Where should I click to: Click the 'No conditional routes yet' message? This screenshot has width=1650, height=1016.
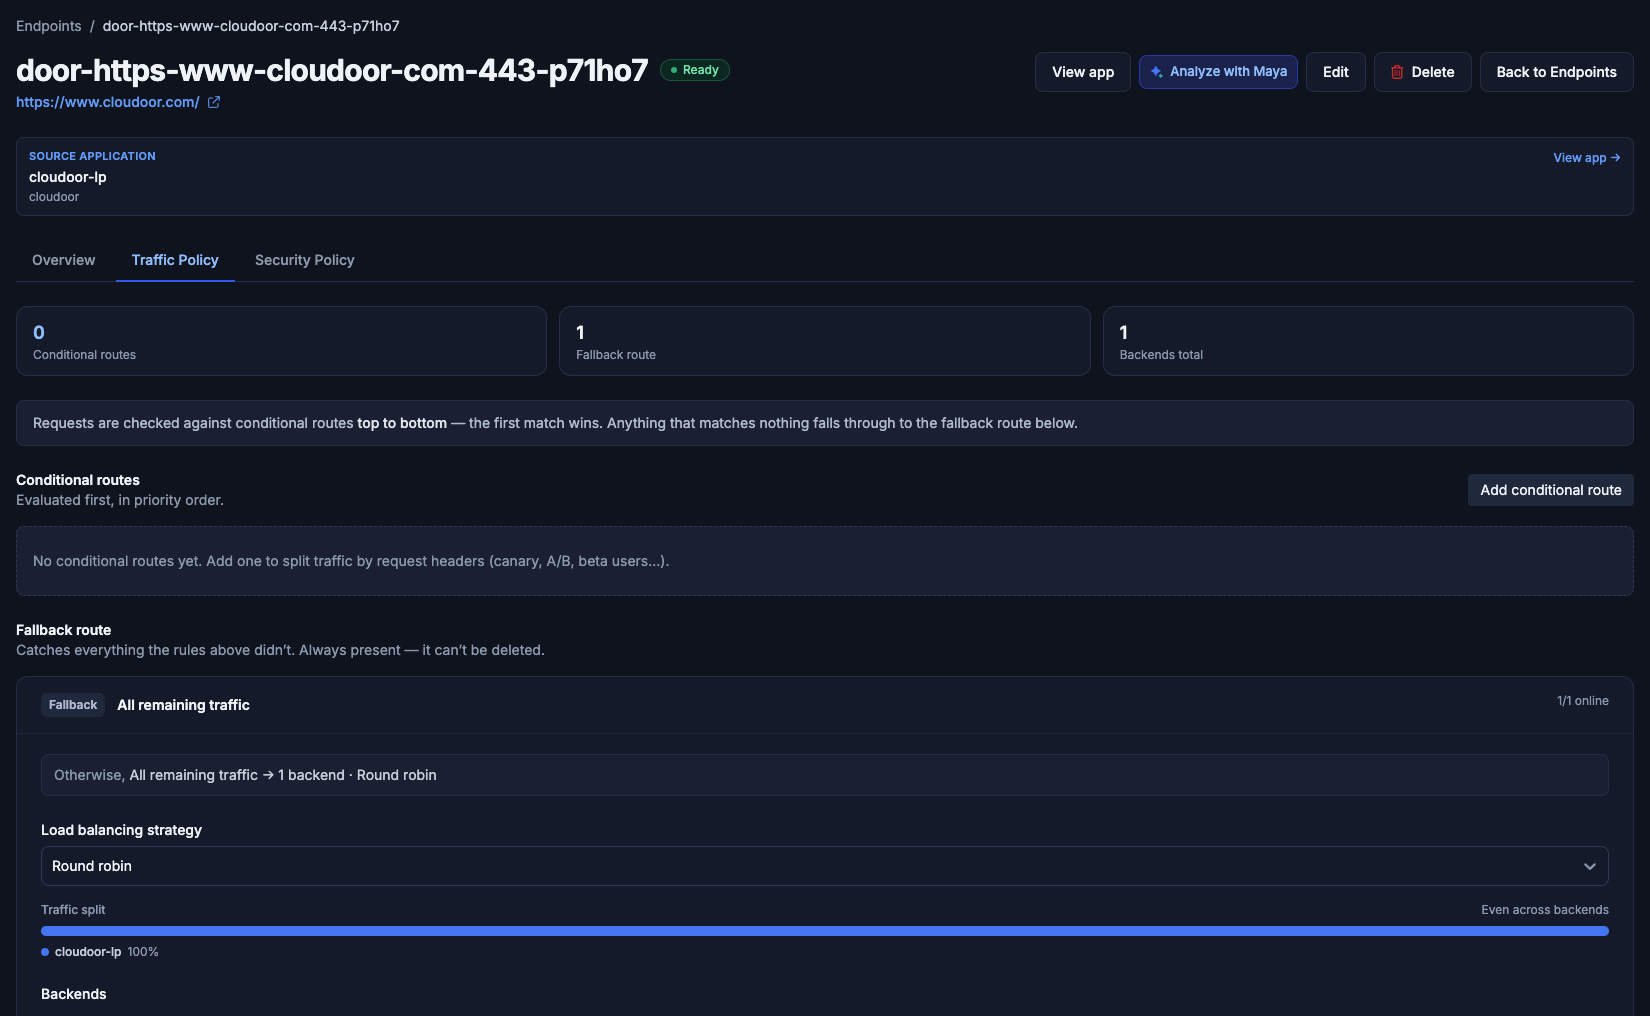pyautogui.click(x=351, y=561)
